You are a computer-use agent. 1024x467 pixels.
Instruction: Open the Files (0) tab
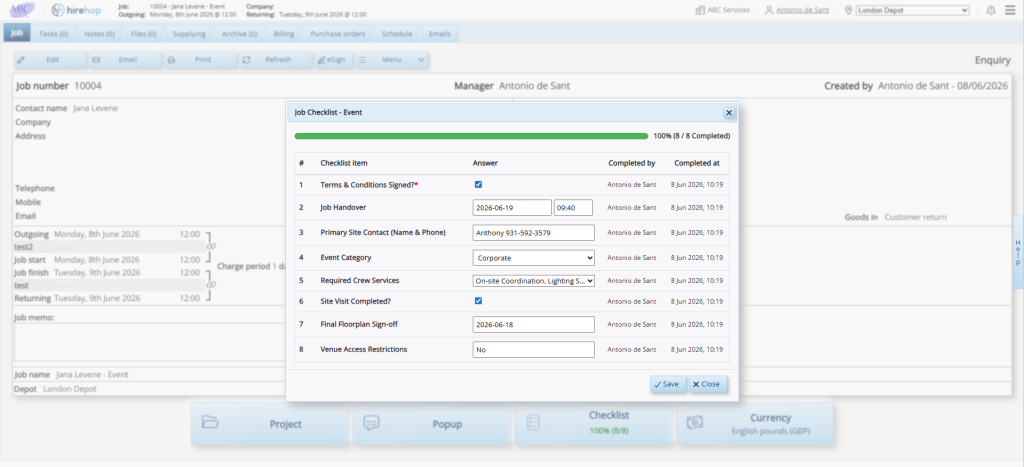(x=143, y=34)
